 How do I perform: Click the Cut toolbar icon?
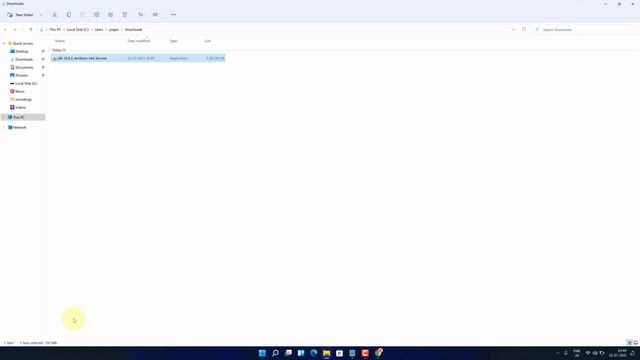[55, 15]
